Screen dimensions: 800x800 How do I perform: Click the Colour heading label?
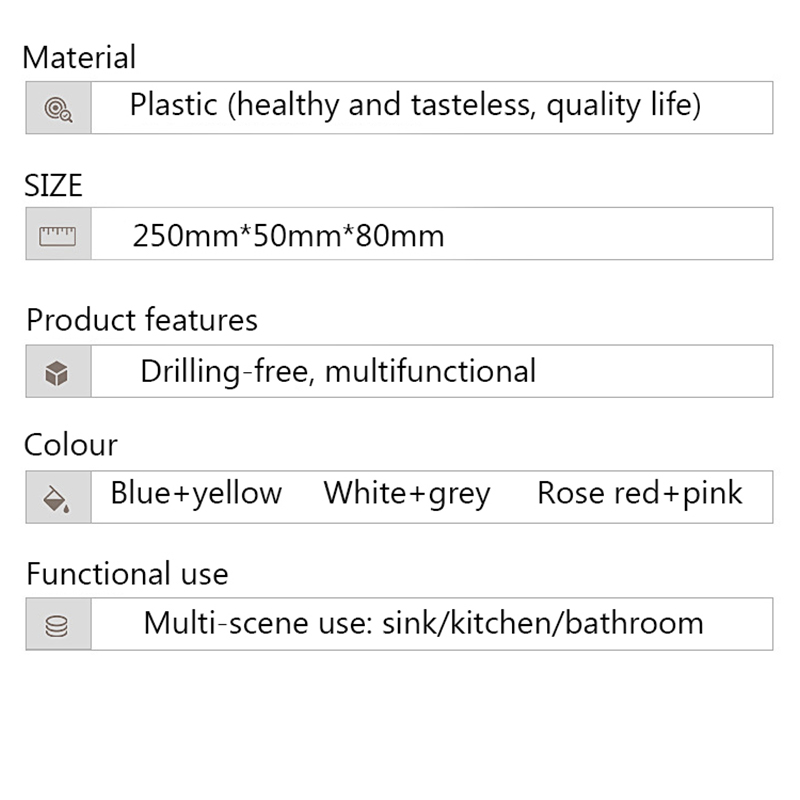click(71, 444)
